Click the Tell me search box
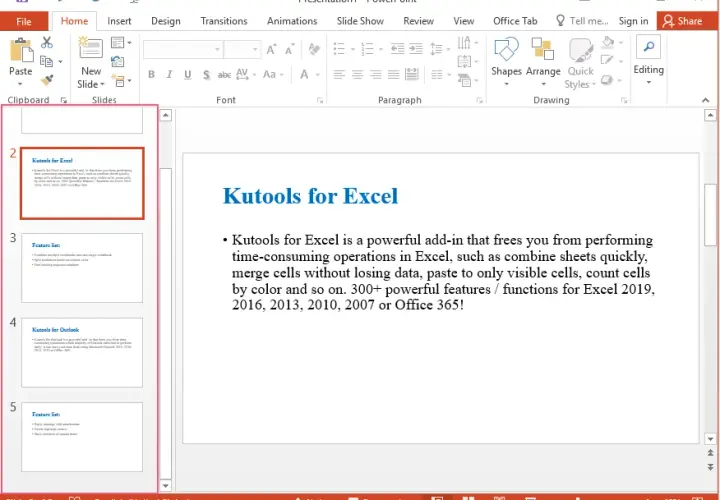 point(582,21)
